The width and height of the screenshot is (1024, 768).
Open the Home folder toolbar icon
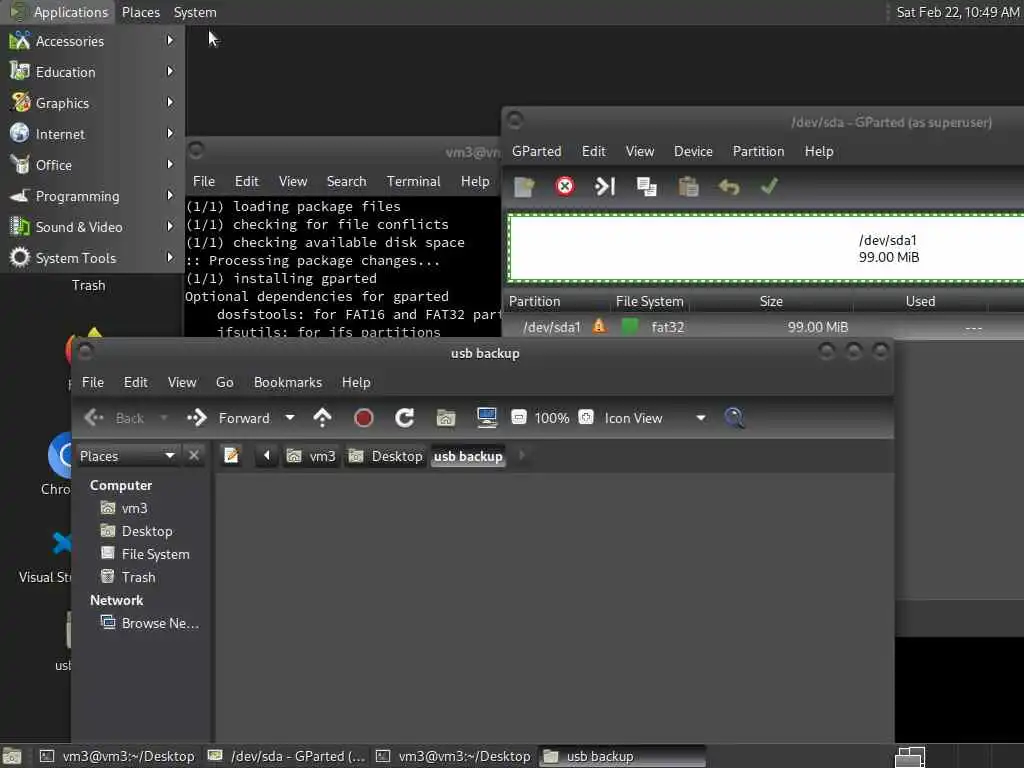coord(446,418)
